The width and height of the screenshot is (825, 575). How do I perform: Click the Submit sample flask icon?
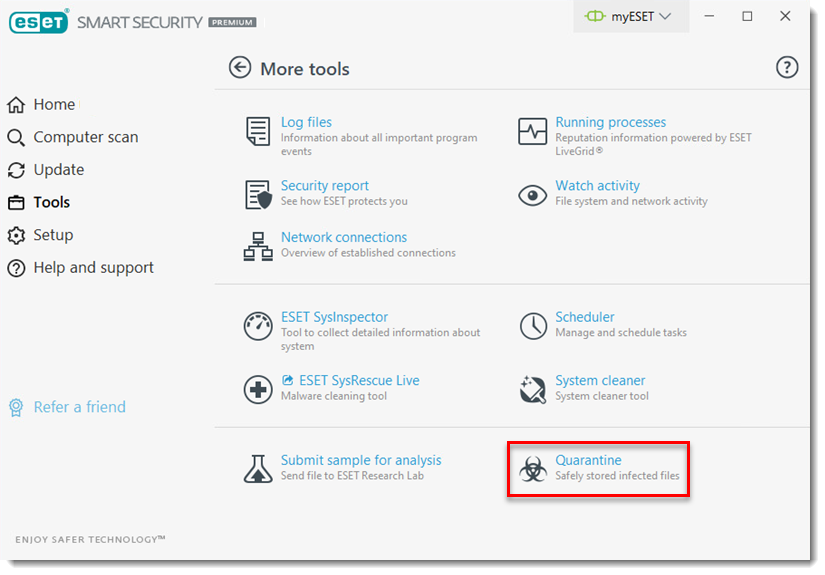[258, 469]
